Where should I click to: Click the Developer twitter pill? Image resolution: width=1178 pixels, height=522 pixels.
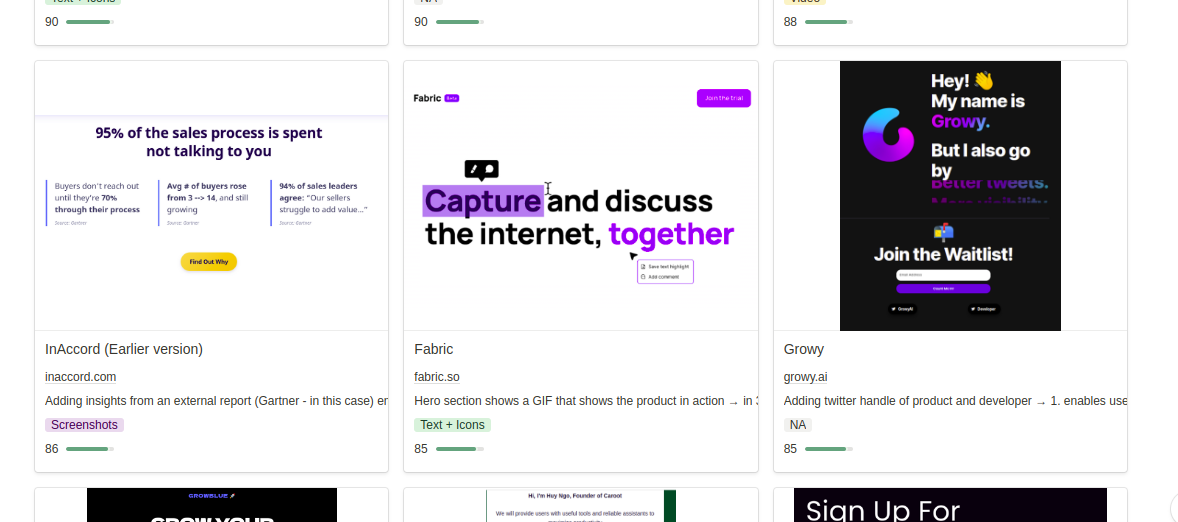coord(984,309)
